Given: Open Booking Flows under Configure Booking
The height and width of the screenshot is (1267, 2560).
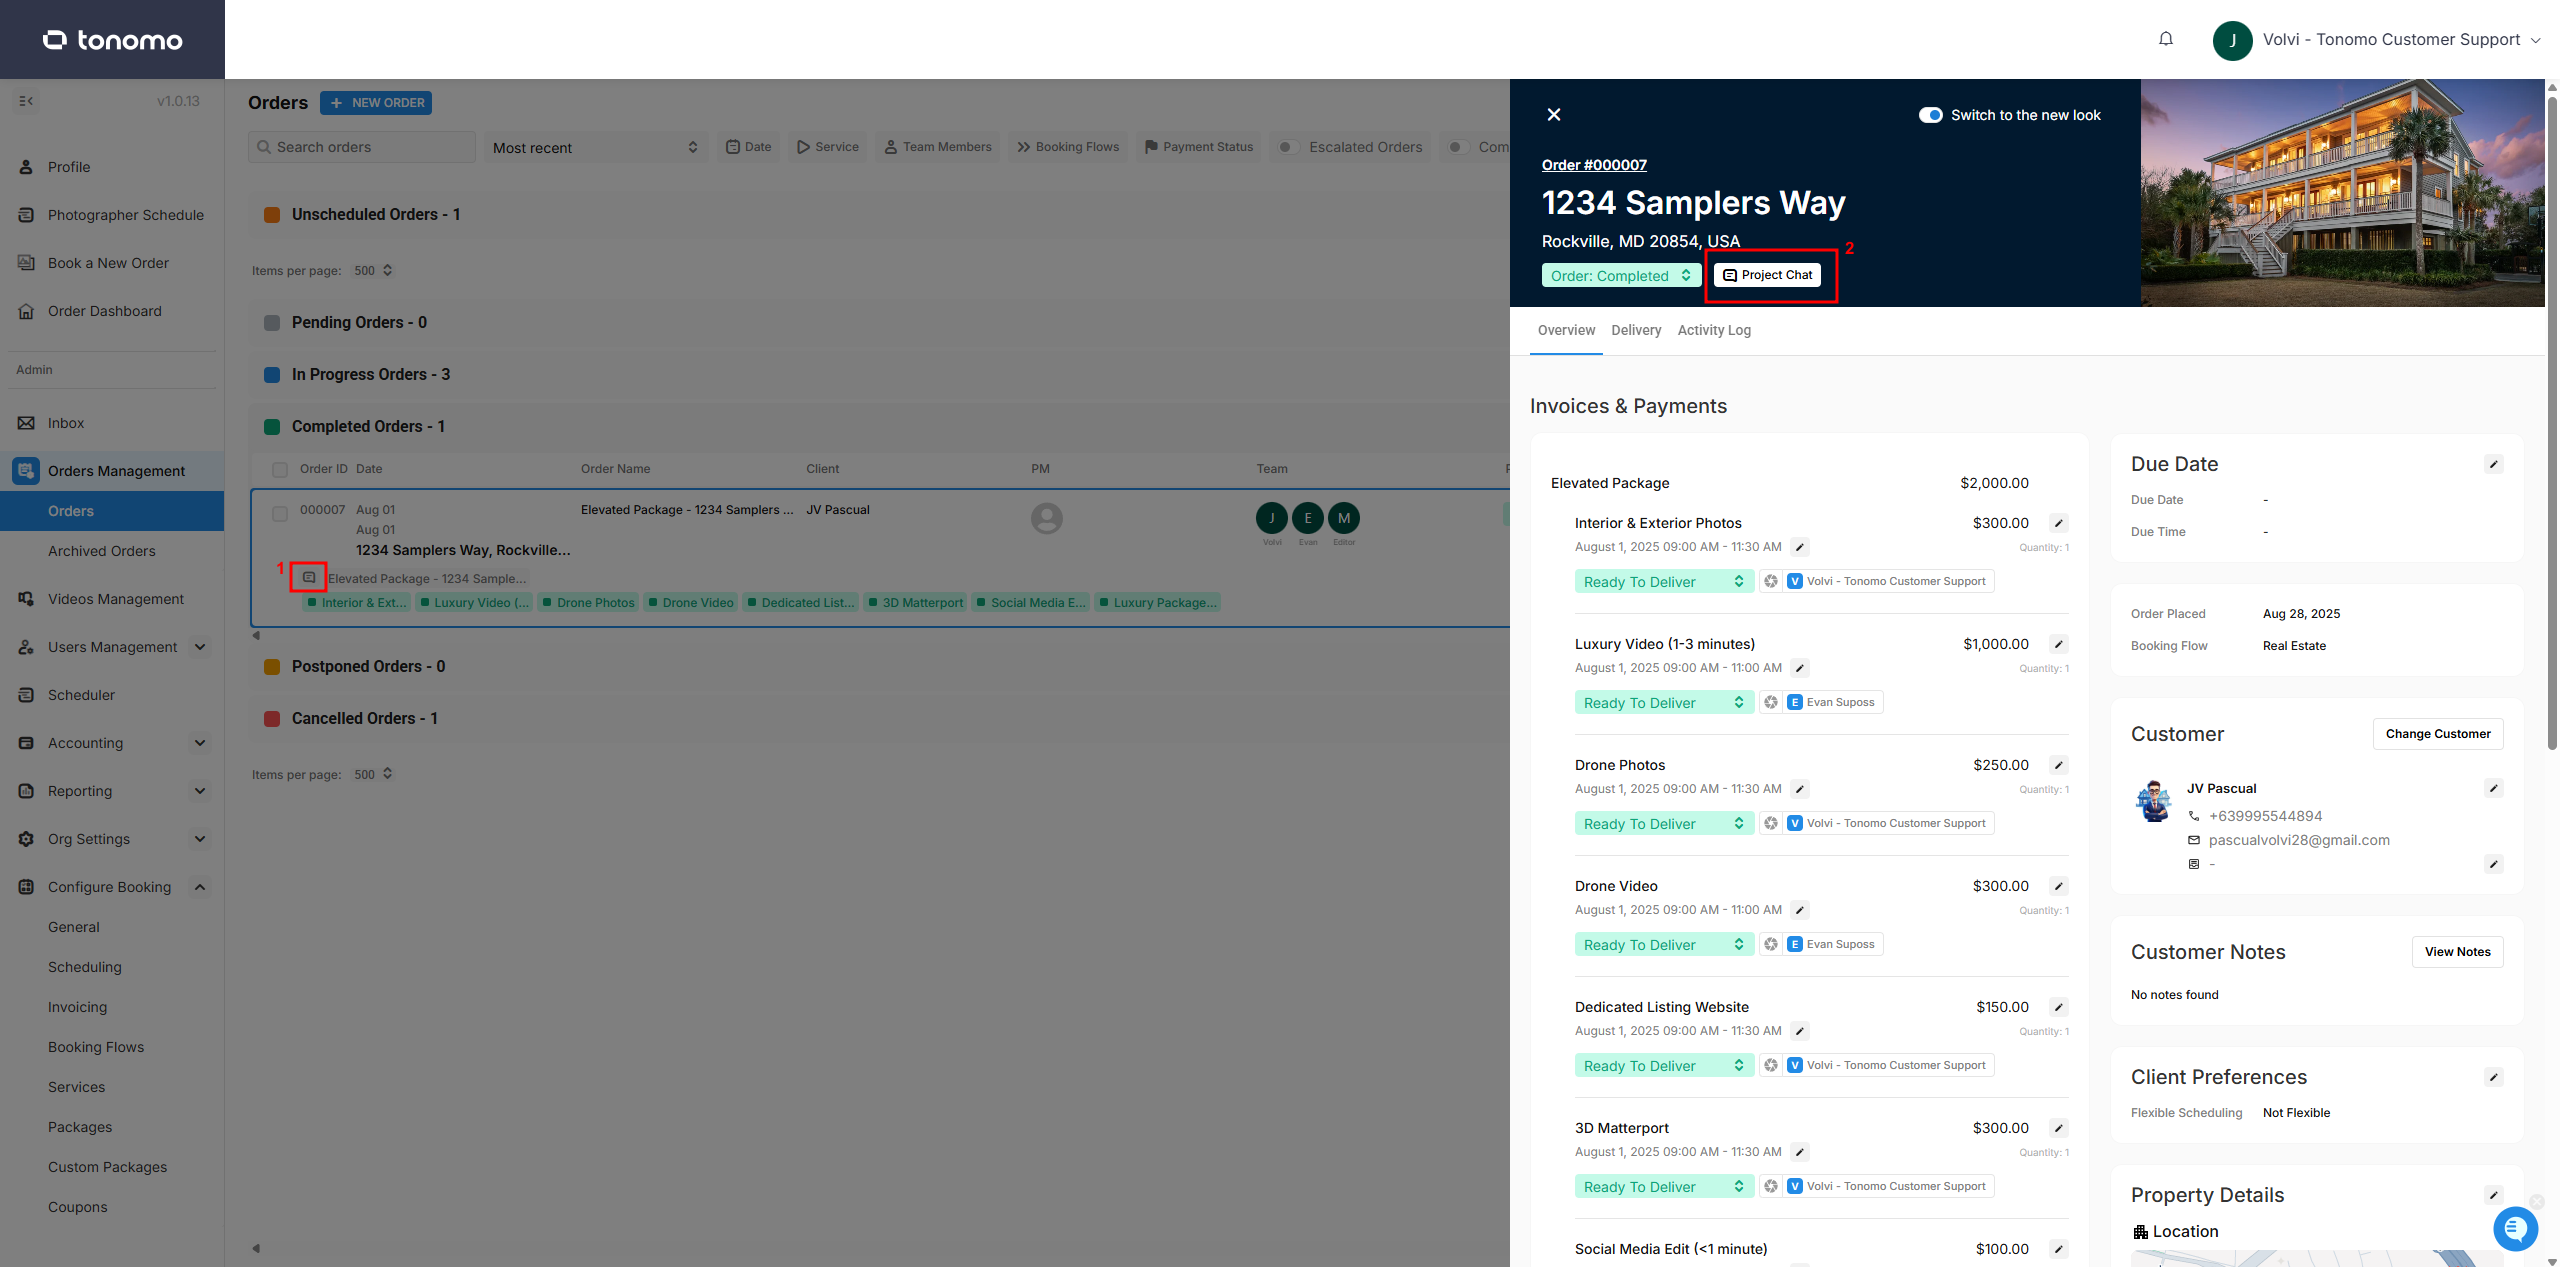Looking at the screenshot, I should coord(96,1047).
